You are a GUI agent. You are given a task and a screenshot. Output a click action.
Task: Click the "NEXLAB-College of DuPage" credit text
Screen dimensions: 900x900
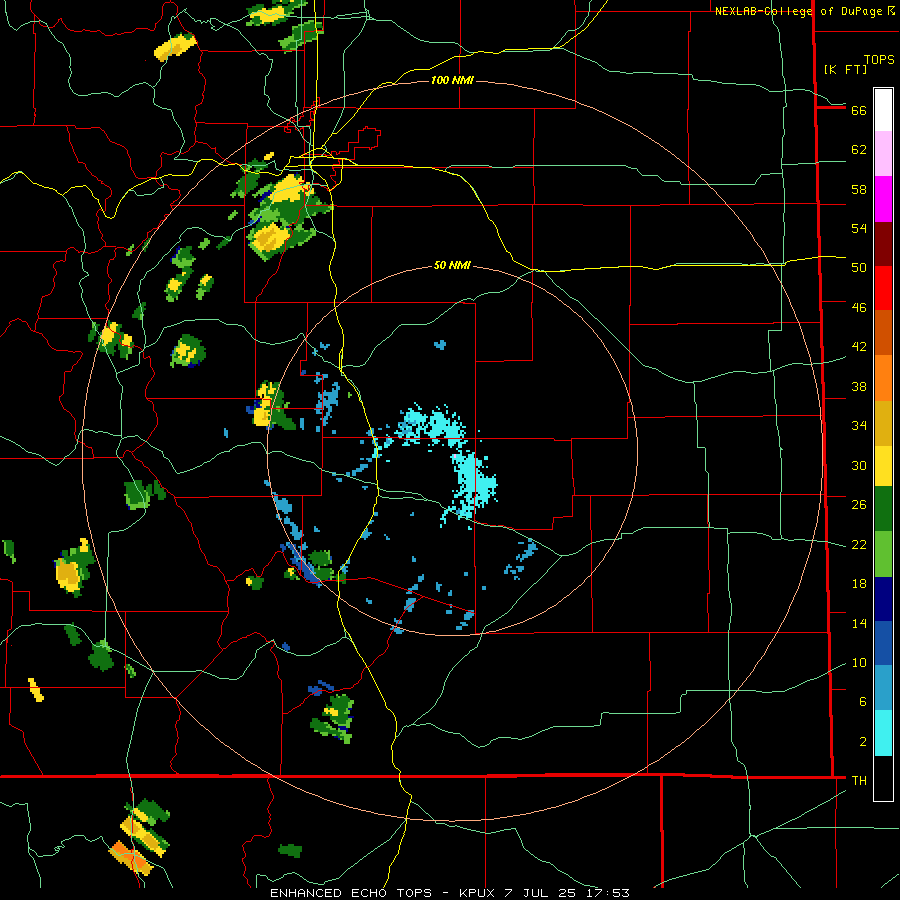800,11
